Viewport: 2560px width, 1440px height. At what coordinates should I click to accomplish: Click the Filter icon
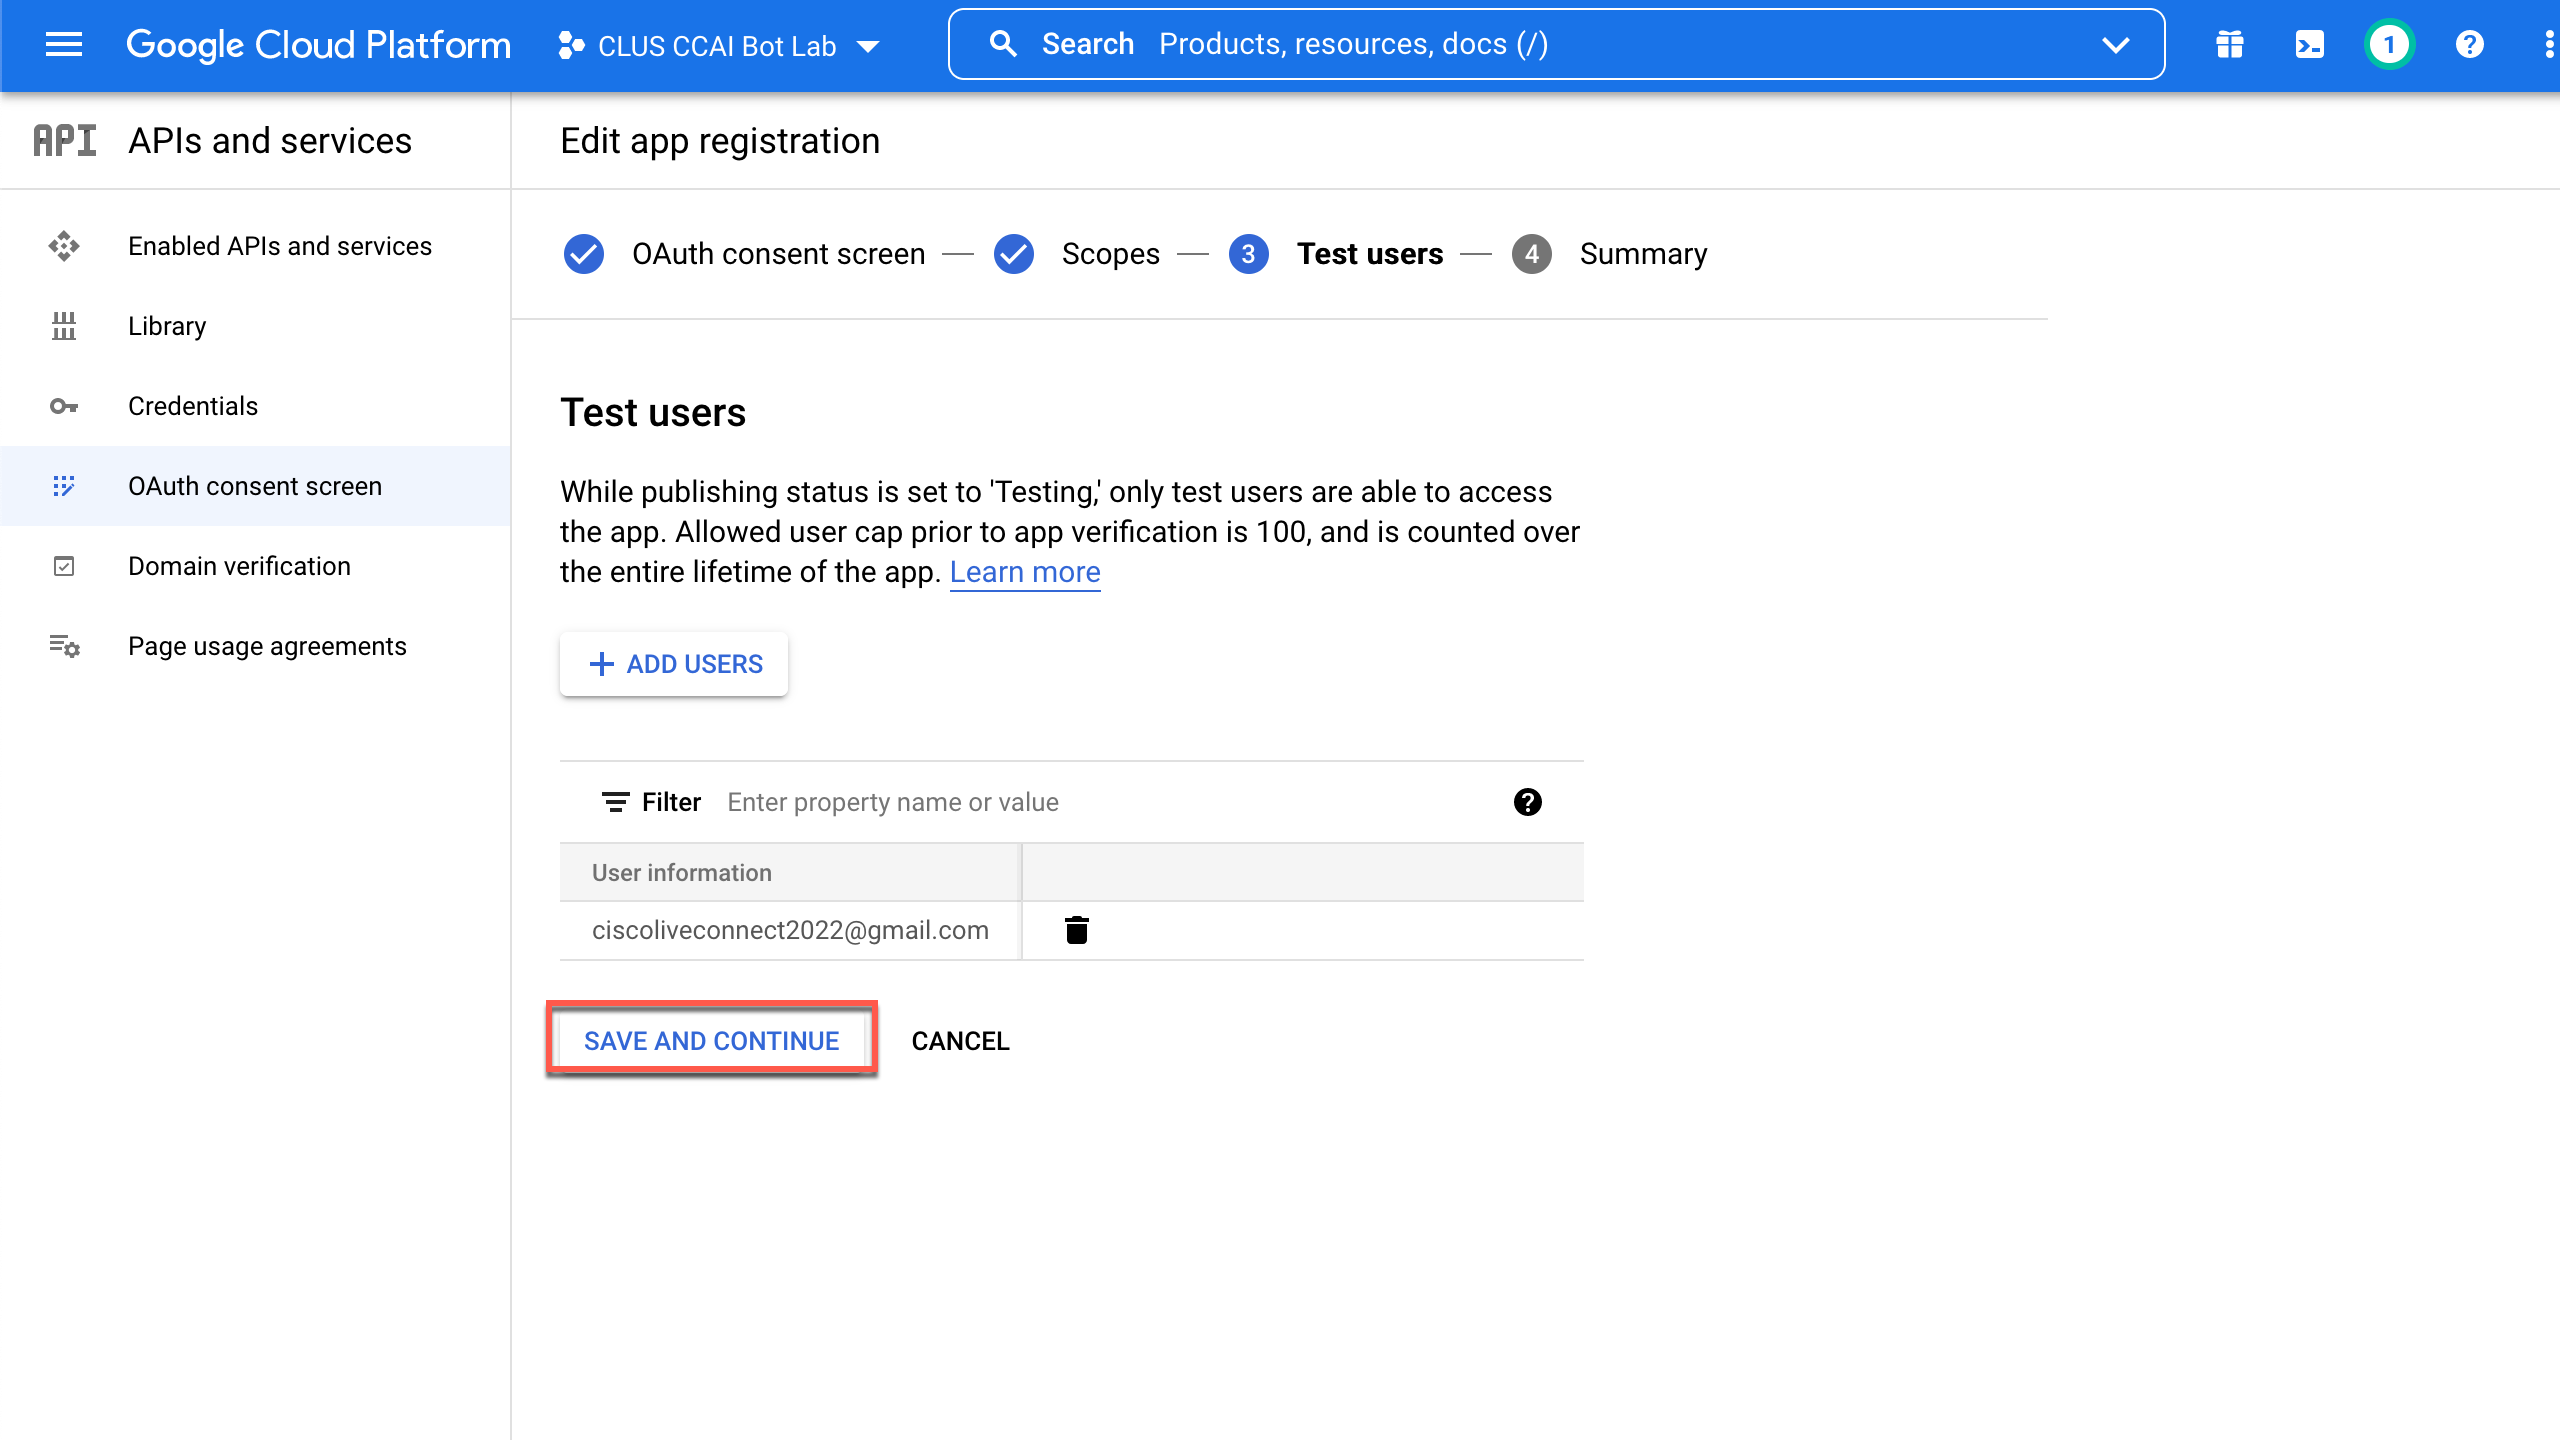615,802
